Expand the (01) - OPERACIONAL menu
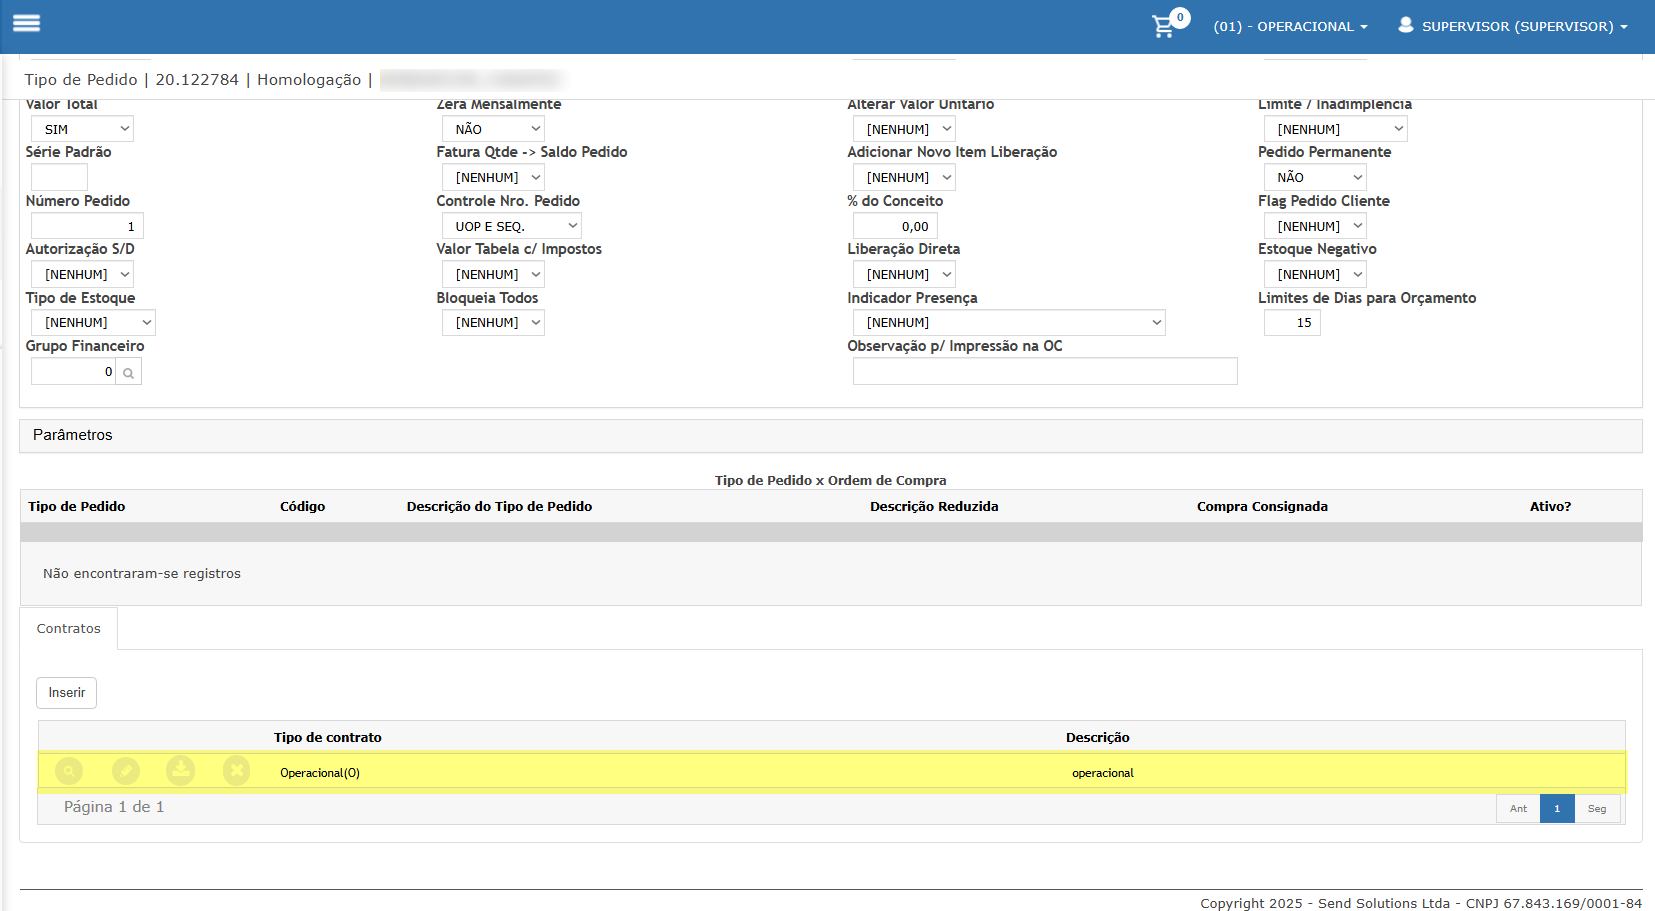Screen dimensions: 1655x911 coord(1290,27)
